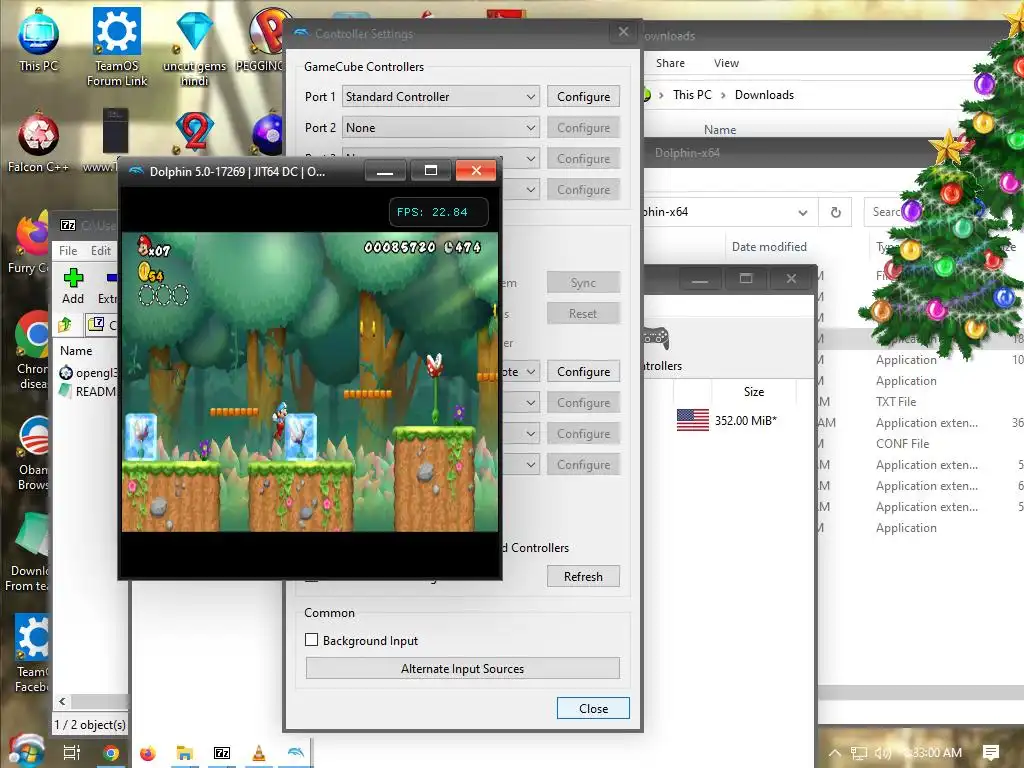Viewport: 1024px width, 768px height.
Task: Click the Sync button in Controller Settings
Action: point(583,283)
